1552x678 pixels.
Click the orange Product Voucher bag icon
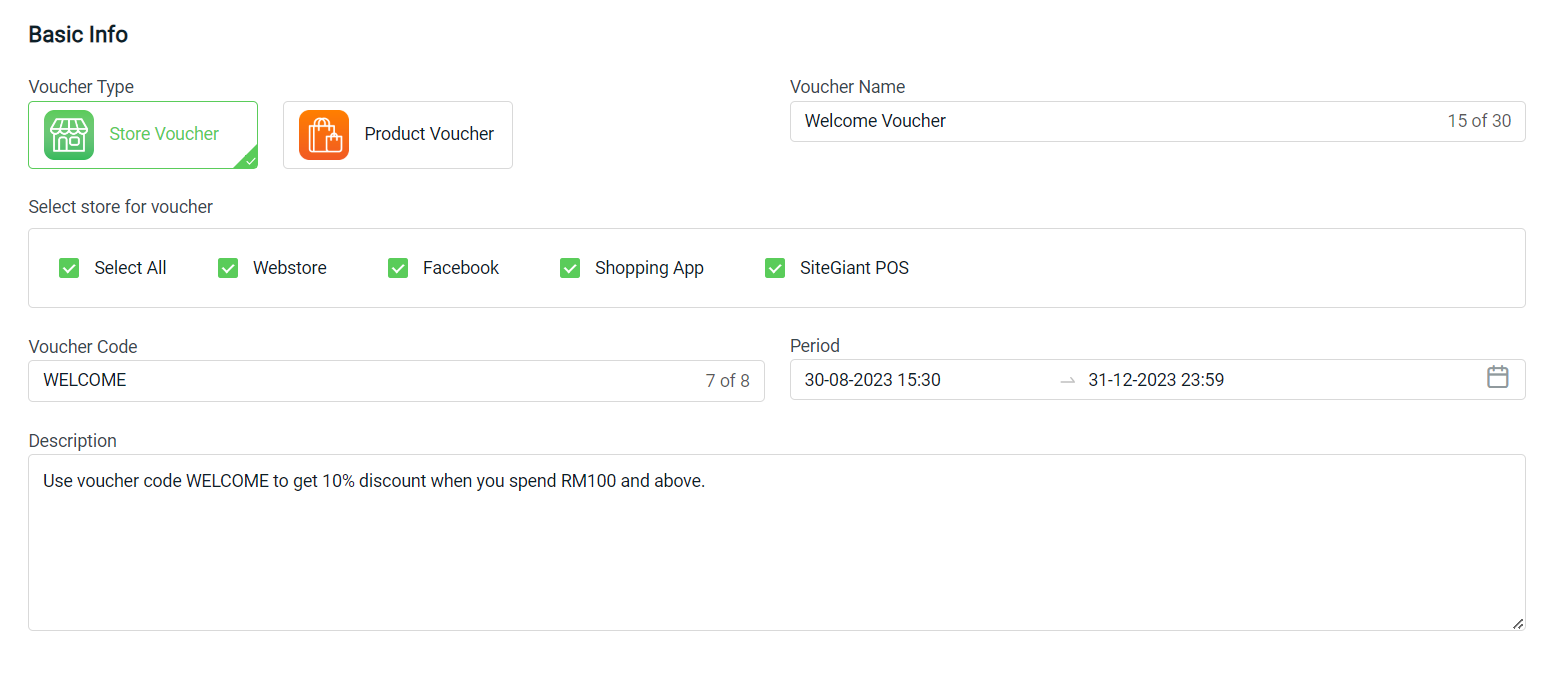click(324, 135)
